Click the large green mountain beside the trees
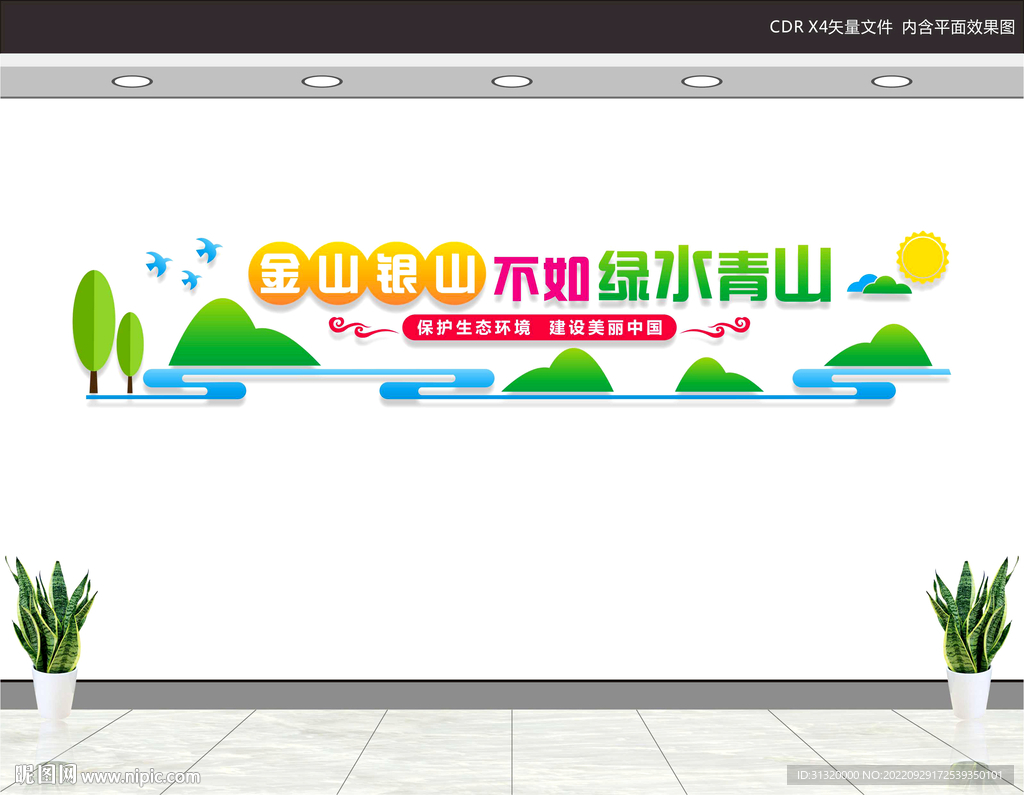The height and width of the screenshot is (795, 1024). [243, 333]
